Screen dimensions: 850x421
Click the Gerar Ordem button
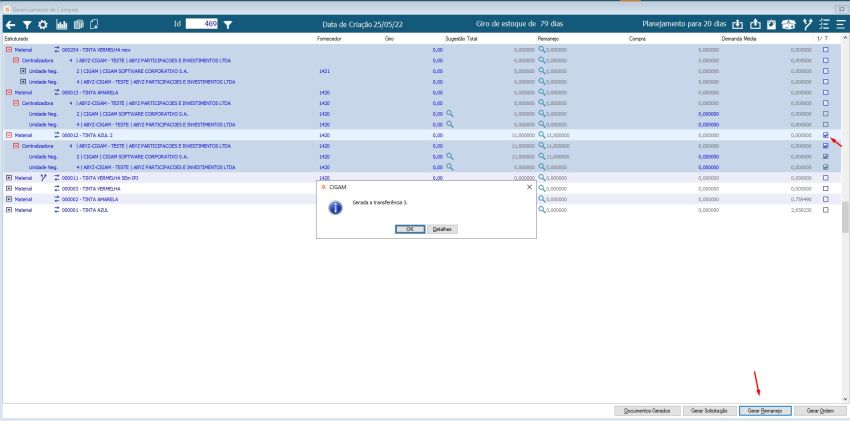(x=821, y=411)
